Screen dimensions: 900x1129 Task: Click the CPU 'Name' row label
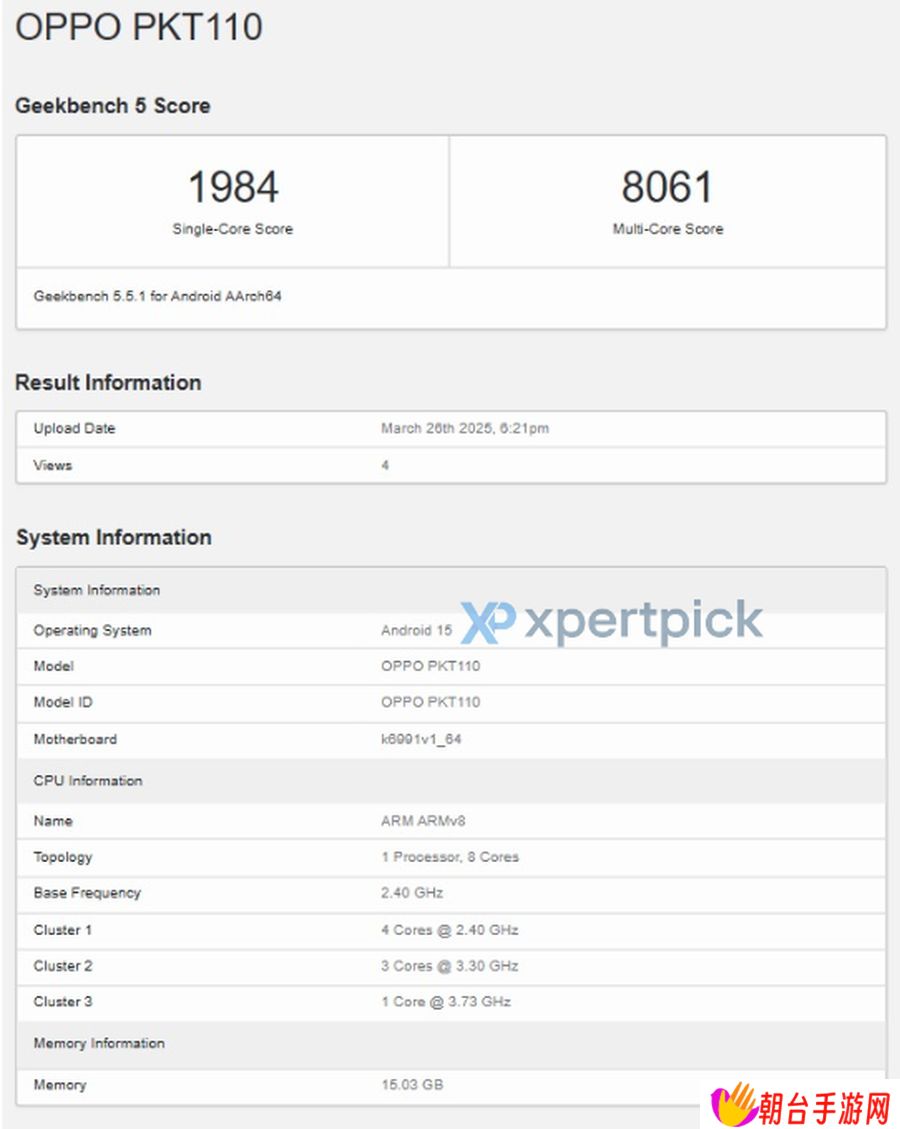tap(53, 821)
